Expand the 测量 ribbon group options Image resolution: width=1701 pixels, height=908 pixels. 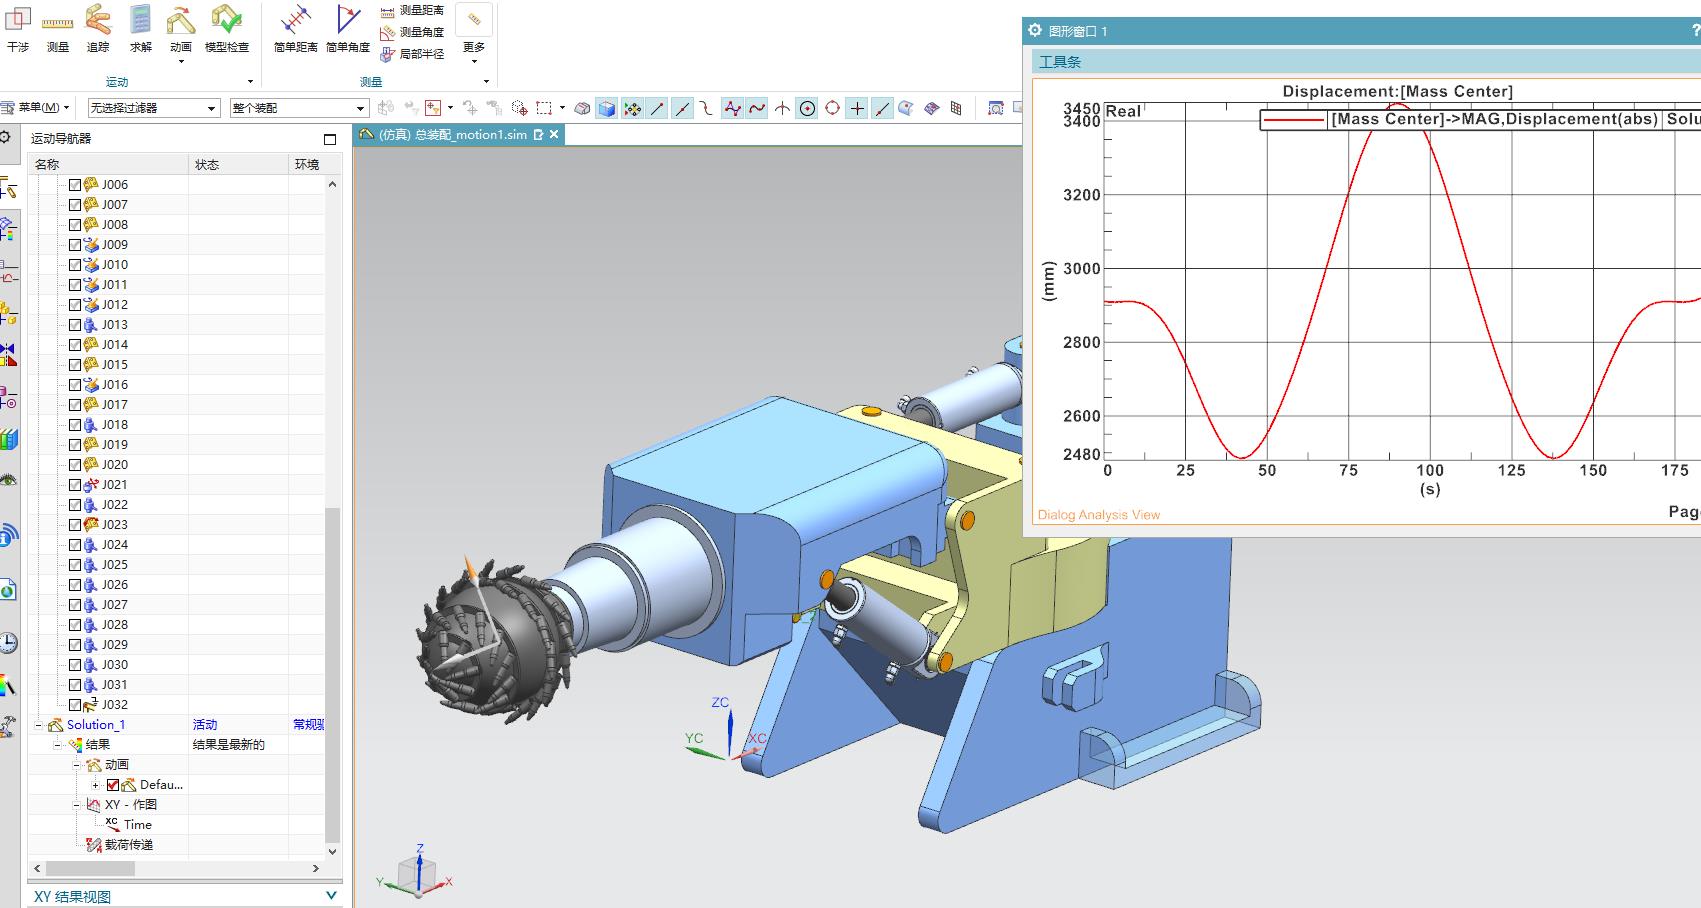pos(487,82)
